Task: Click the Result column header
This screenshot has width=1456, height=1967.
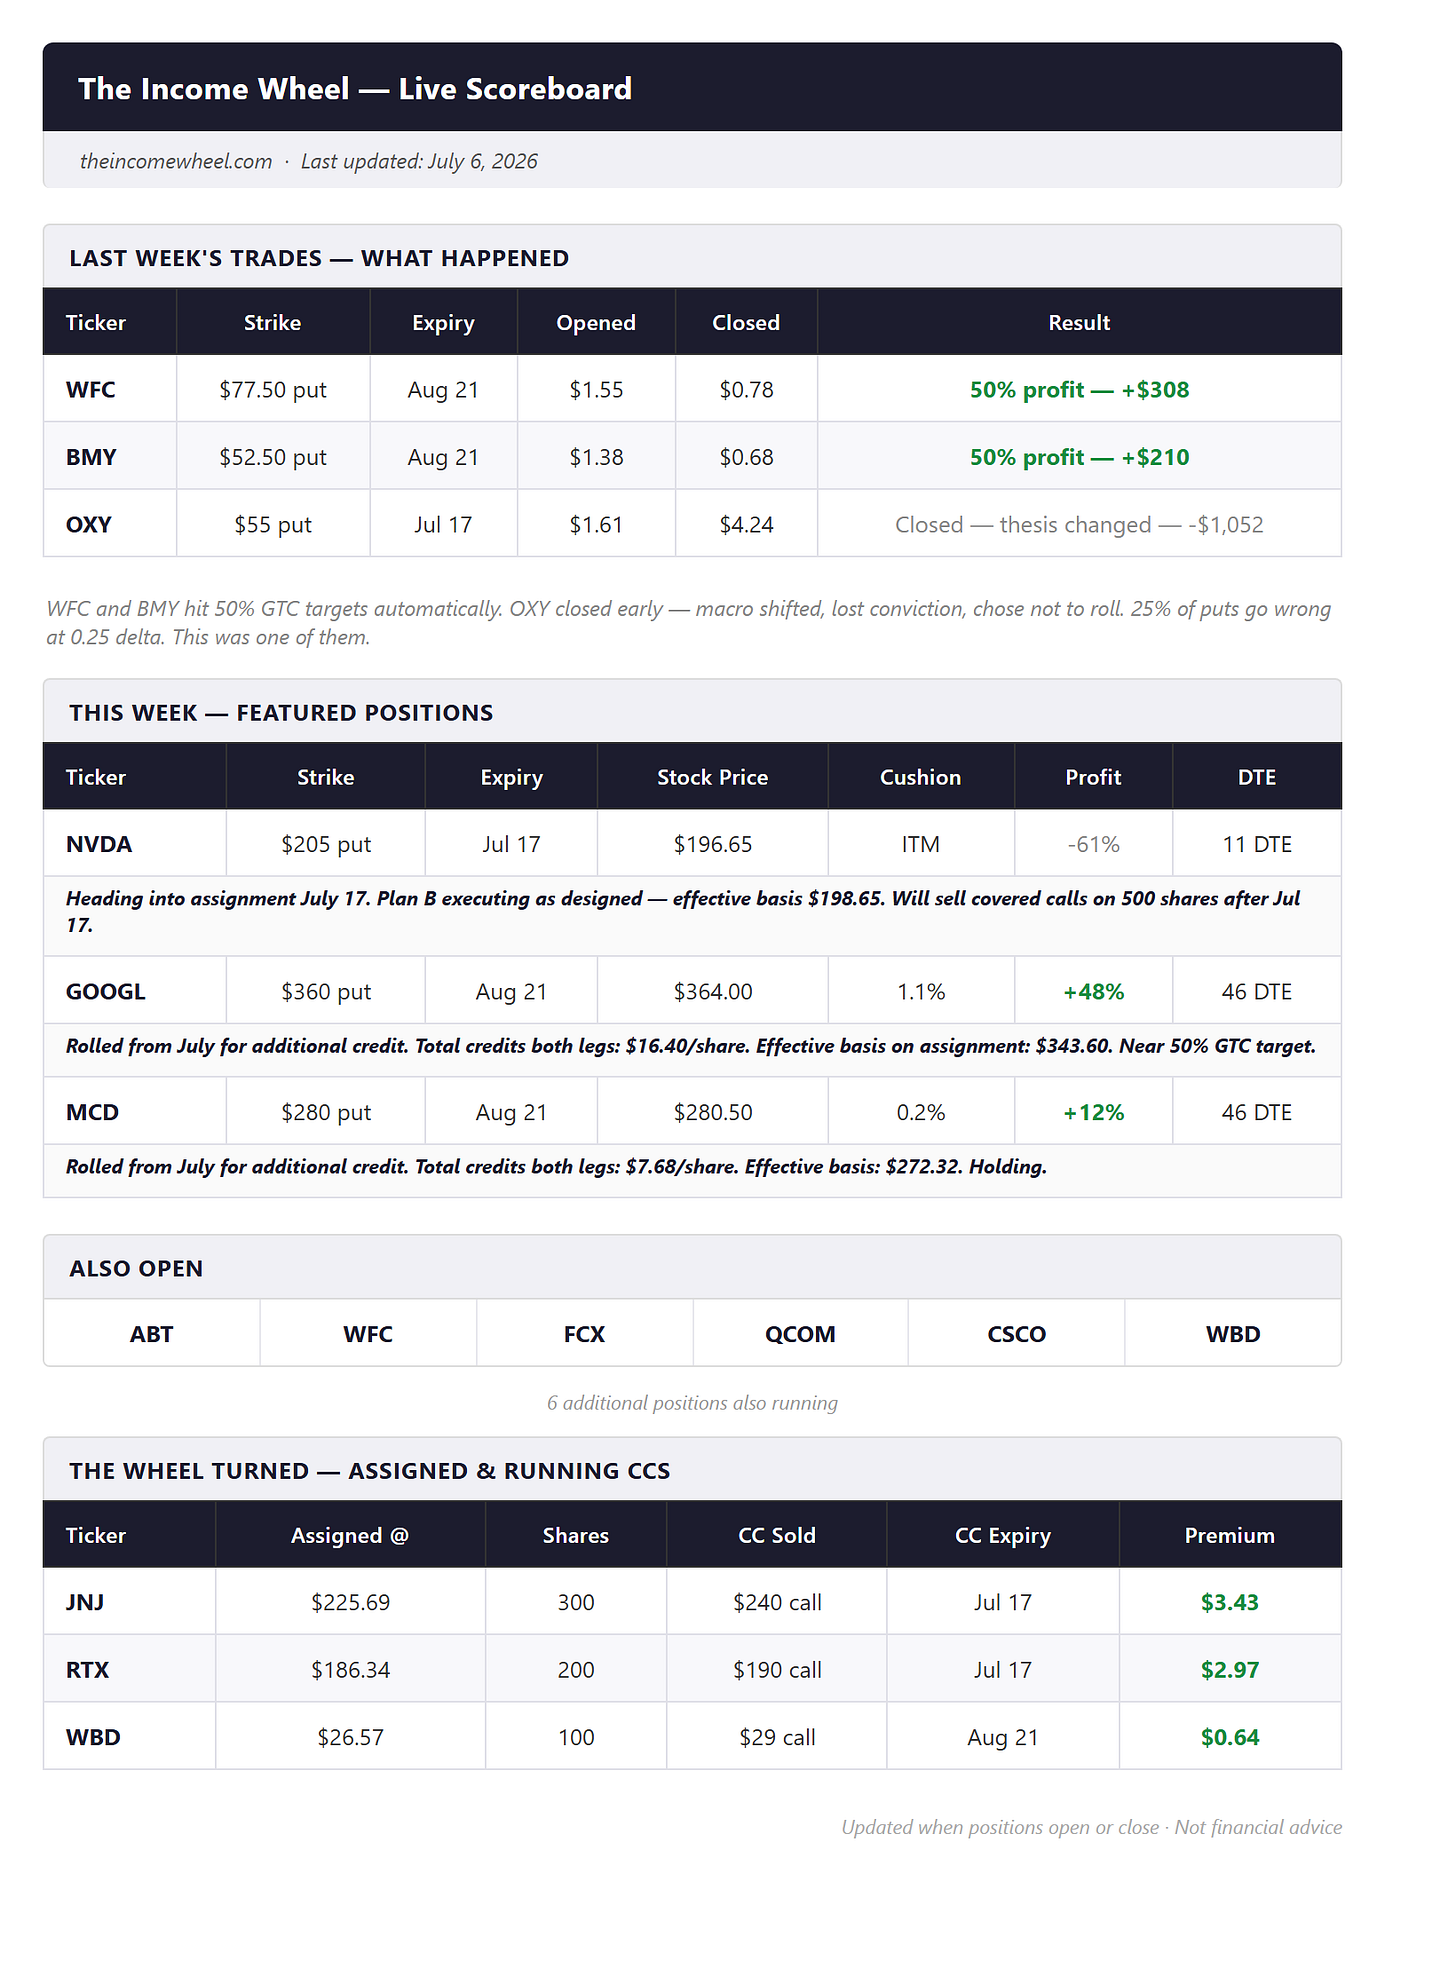Action: tap(1079, 323)
